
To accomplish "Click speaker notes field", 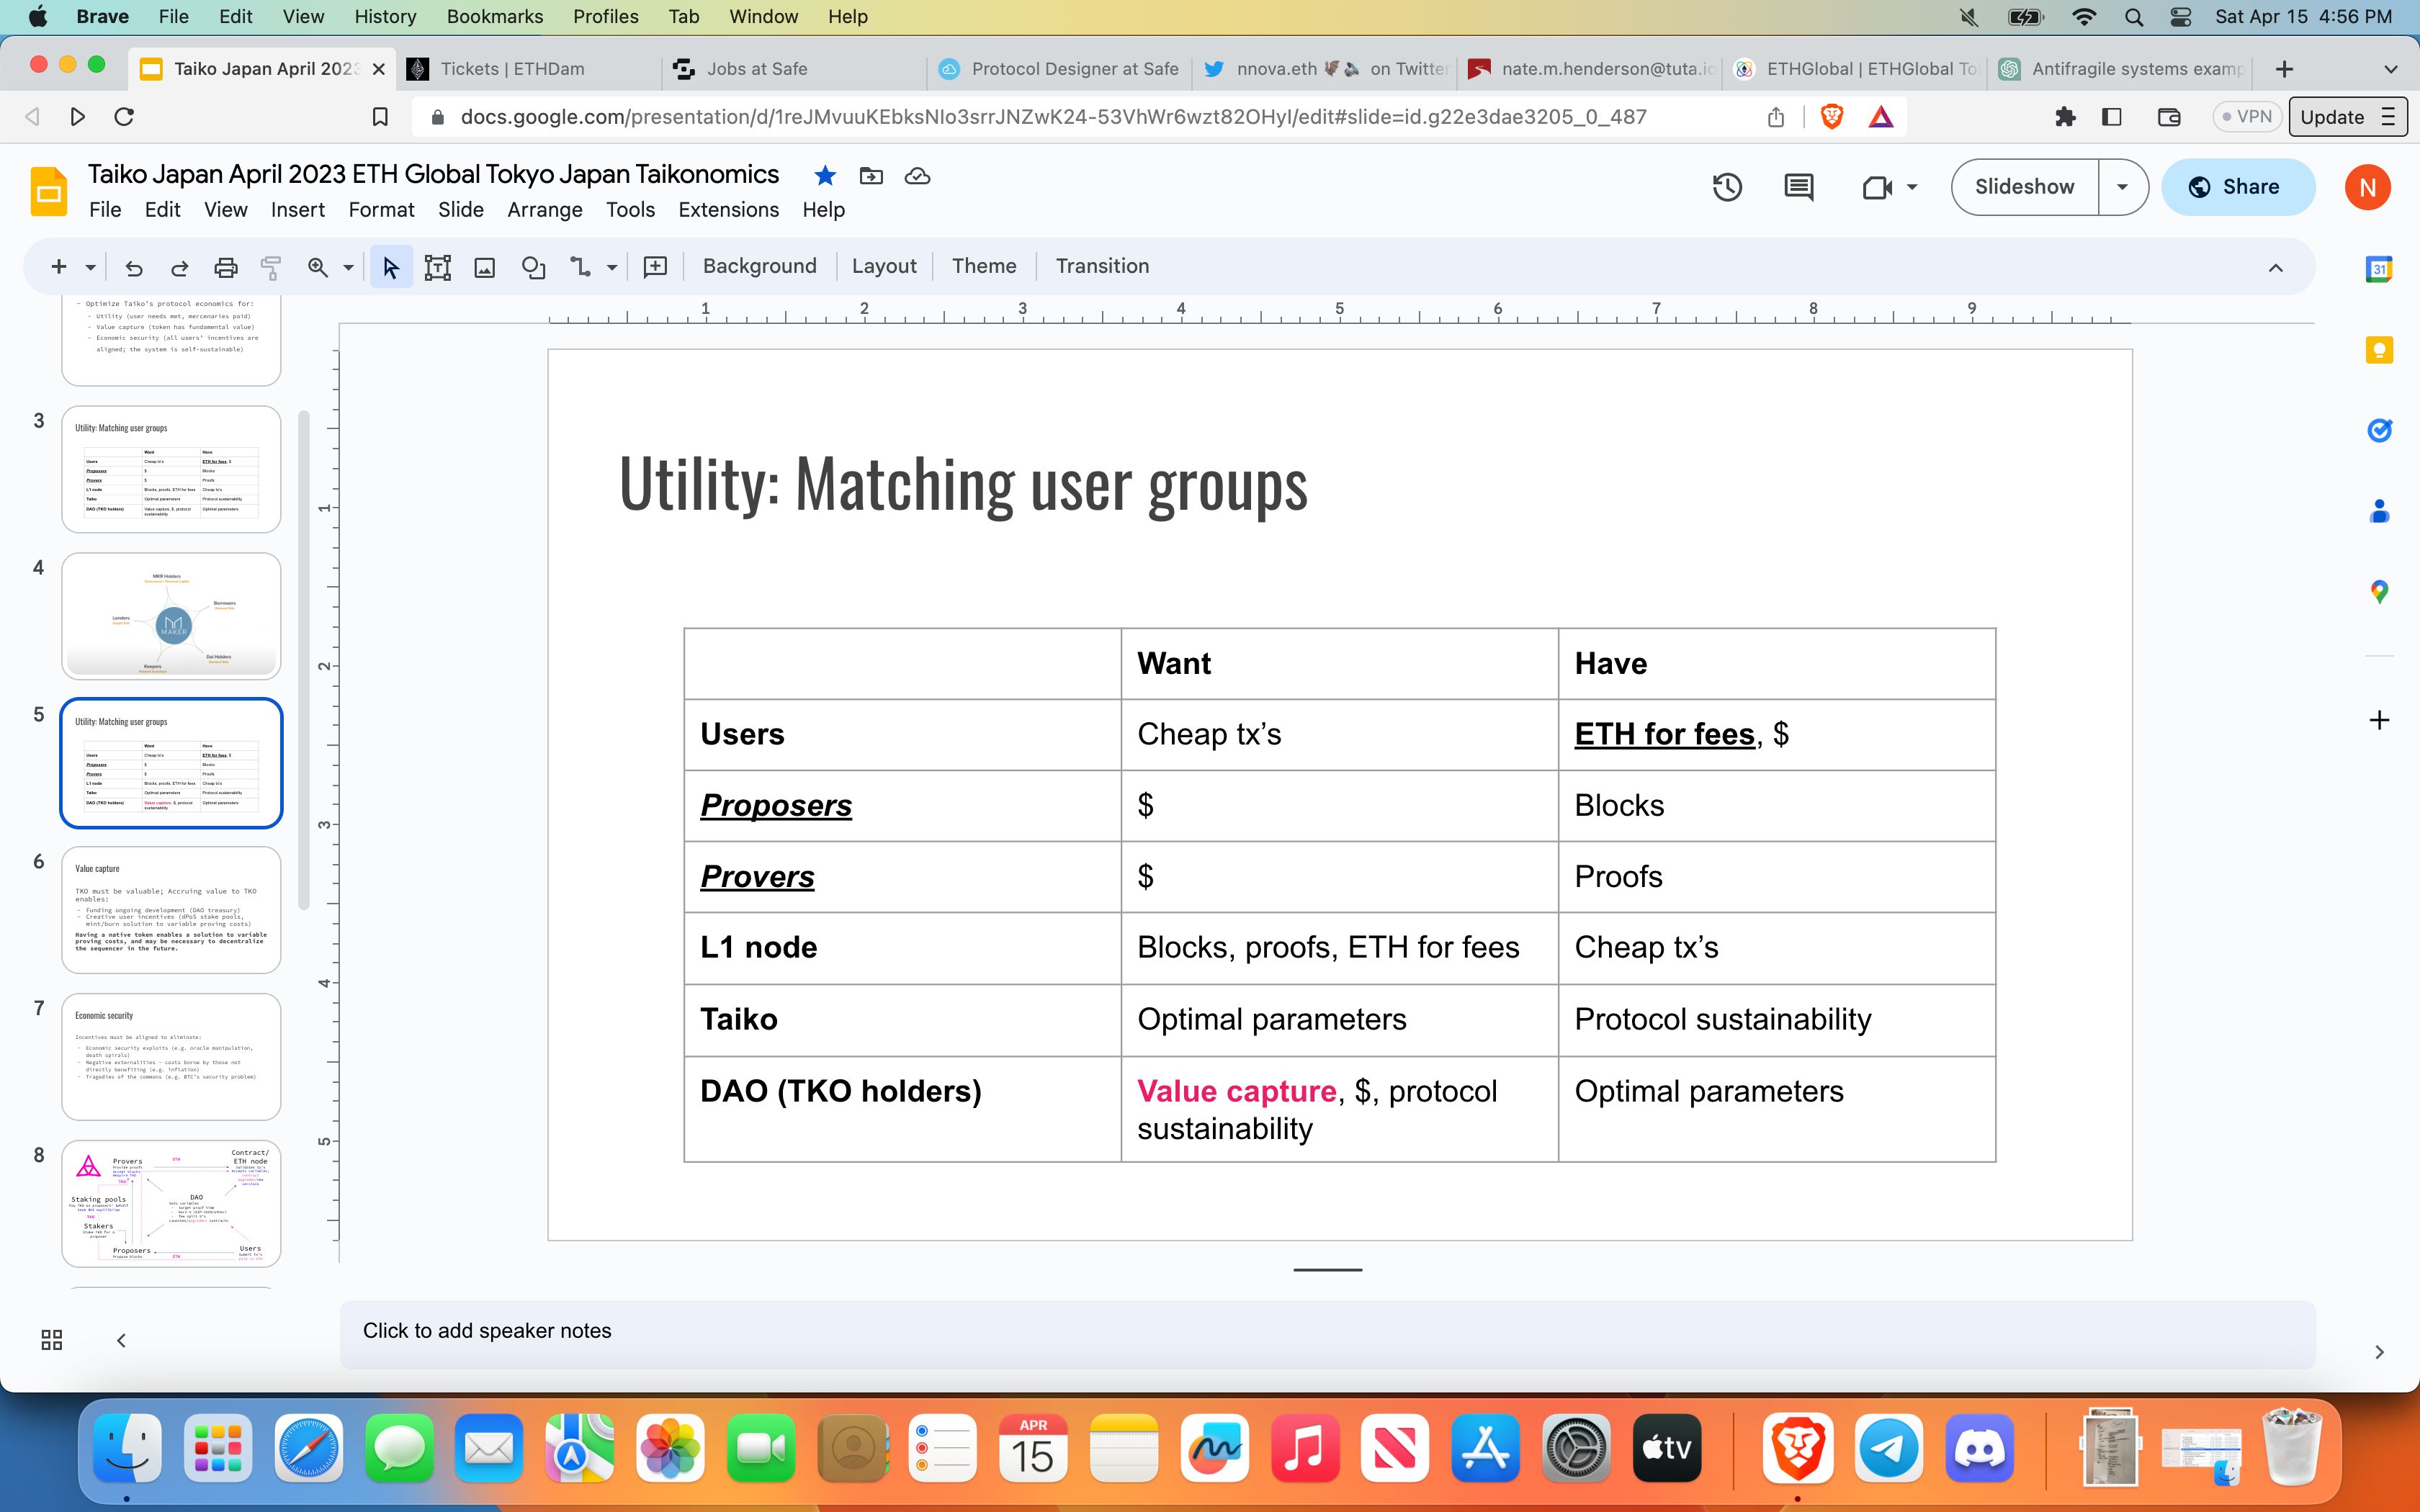I will [x=1327, y=1333].
